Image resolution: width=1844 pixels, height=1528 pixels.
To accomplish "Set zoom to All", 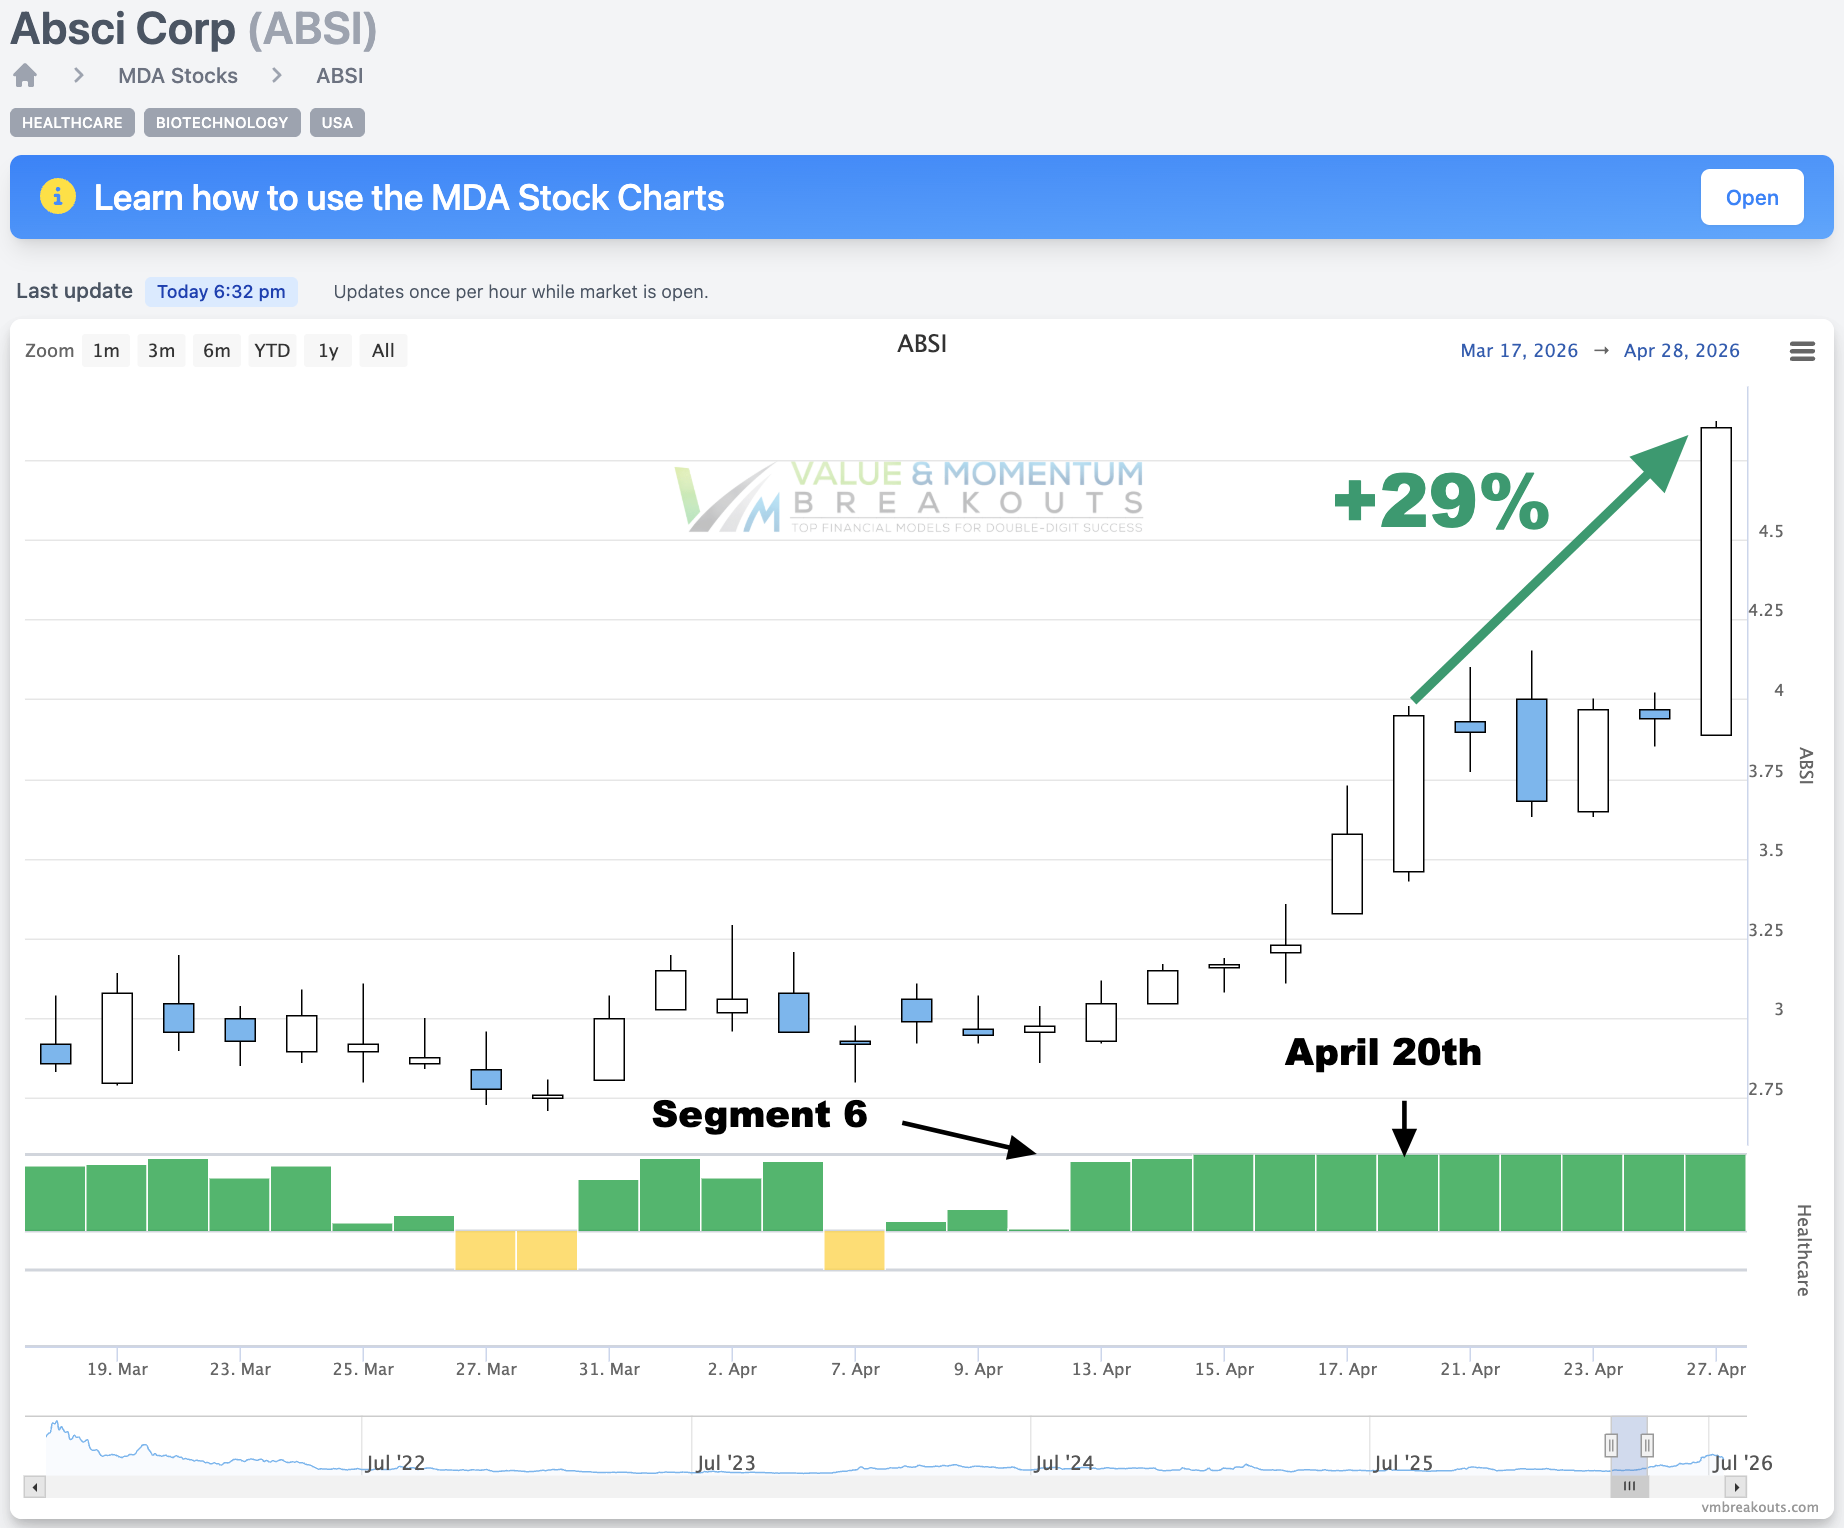I will point(383,351).
